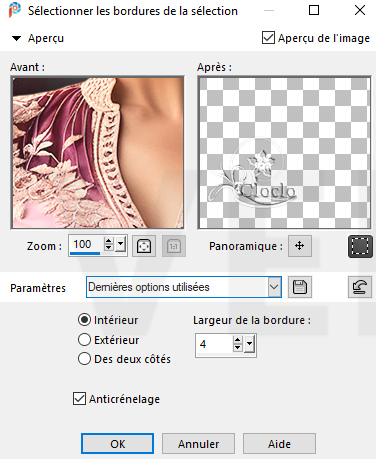376x459 pixels.
Task: Increase border width with up arrow
Action: coord(237,340)
